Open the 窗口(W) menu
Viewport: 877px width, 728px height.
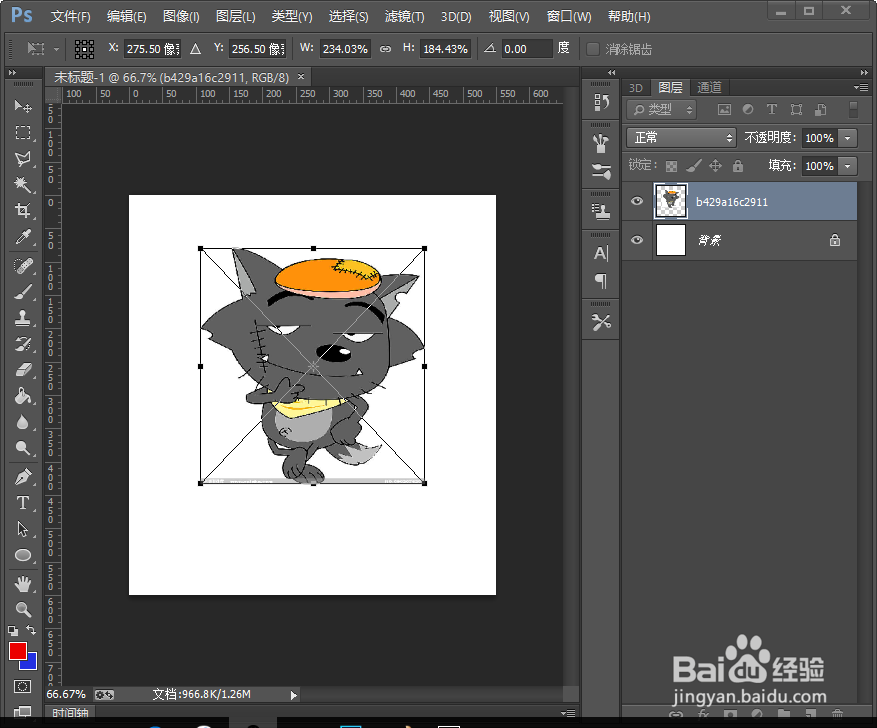(569, 17)
